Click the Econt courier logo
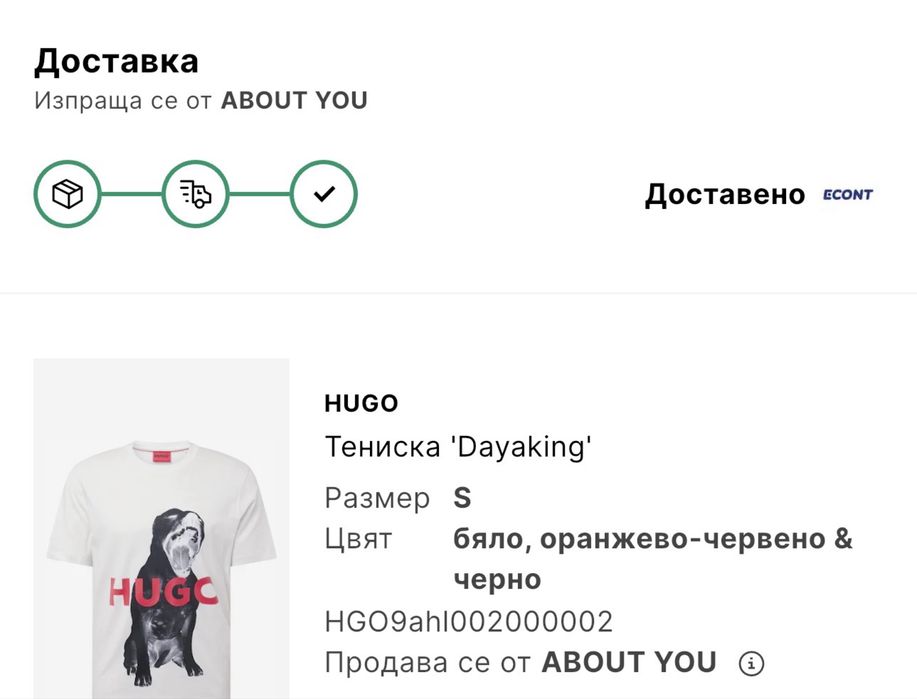This screenshot has height=699, width=917. pos(847,194)
